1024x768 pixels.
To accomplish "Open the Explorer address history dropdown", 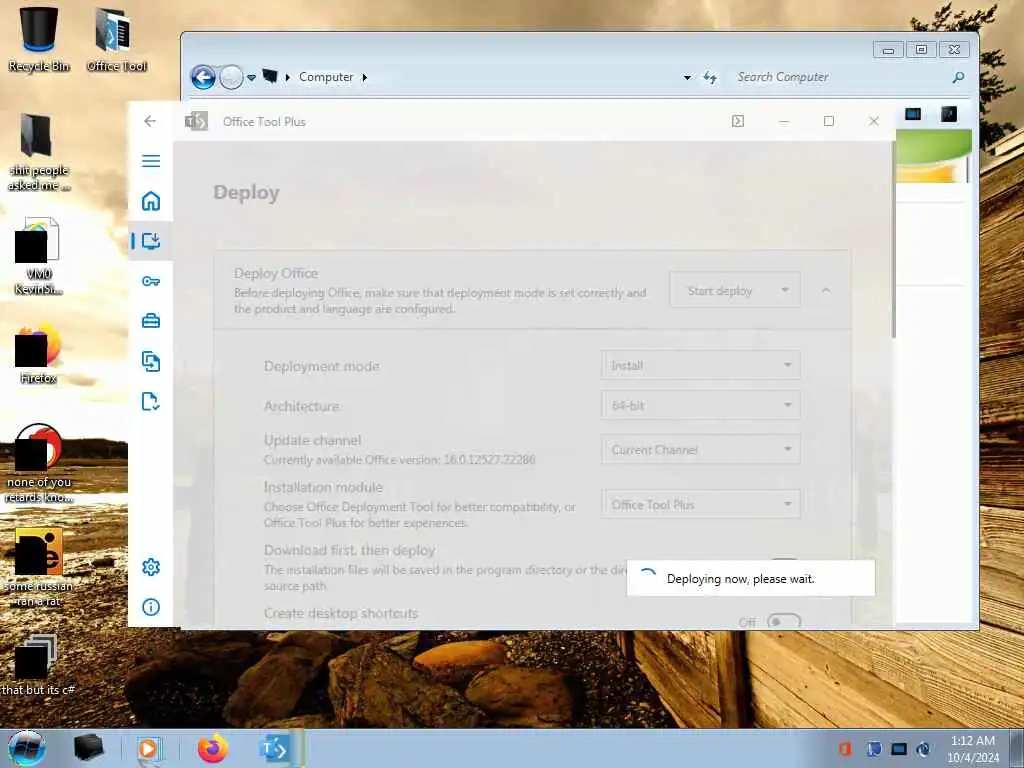I will click(687, 78).
